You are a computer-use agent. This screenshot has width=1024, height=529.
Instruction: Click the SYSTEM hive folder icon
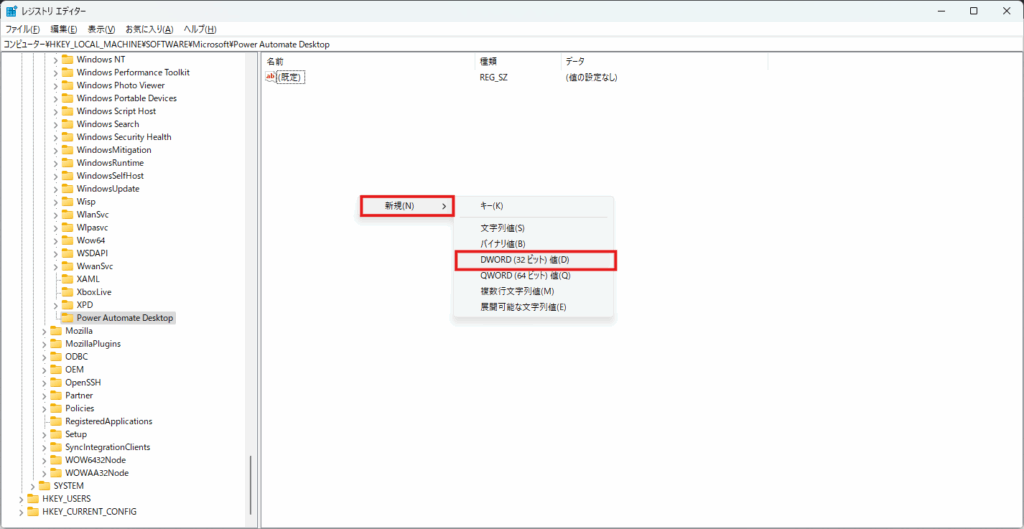pyautogui.click(x=44, y=486)
